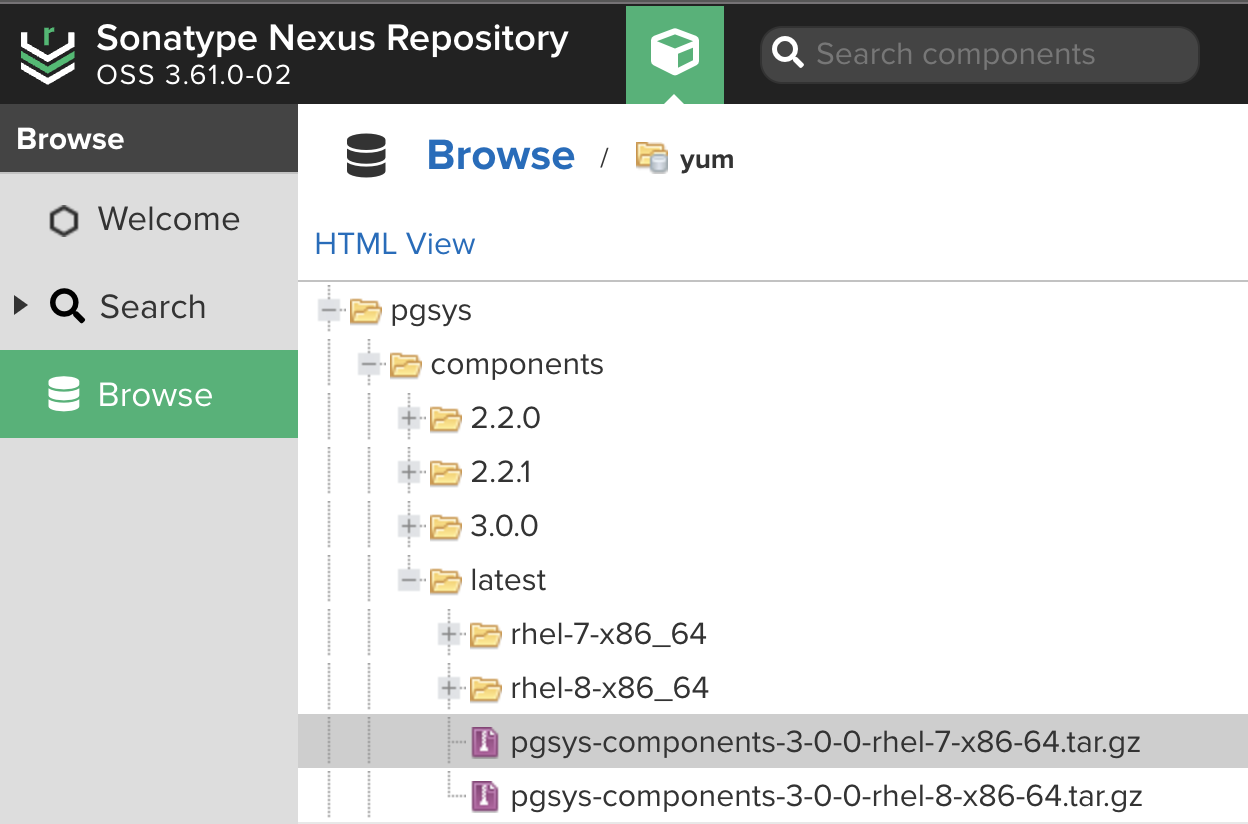
Task: Select the components tree row label
Action: pyautogui.click(x=517, y=365)
